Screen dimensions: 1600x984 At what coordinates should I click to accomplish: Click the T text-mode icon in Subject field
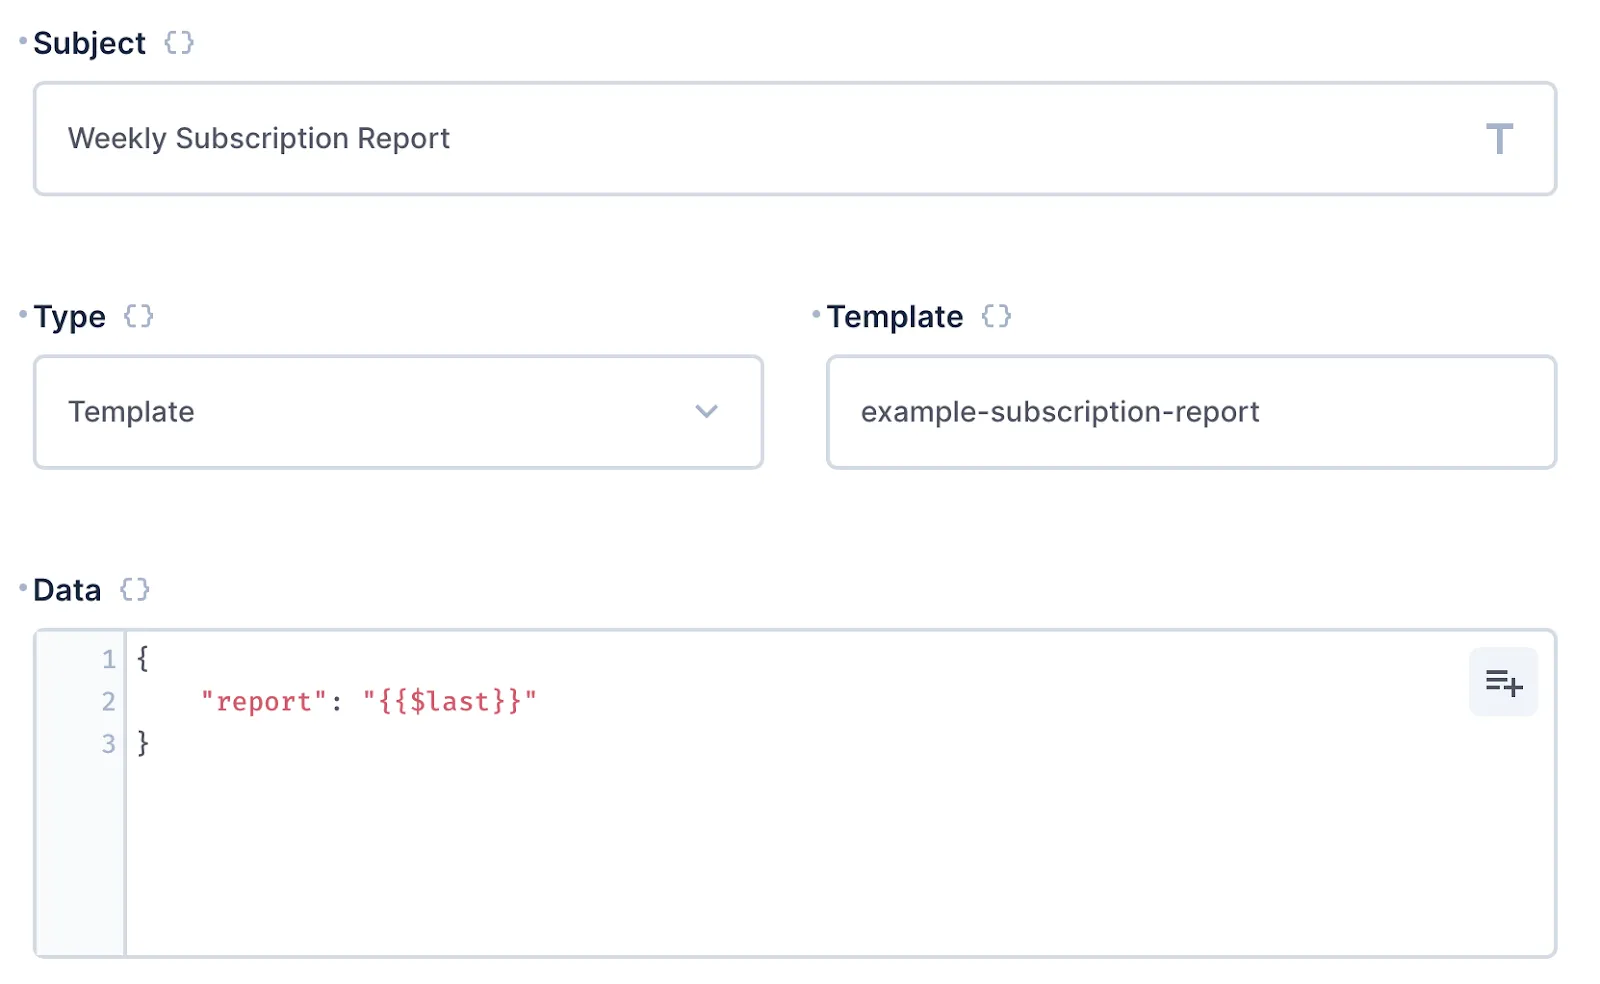click(x=1500, y=139)
